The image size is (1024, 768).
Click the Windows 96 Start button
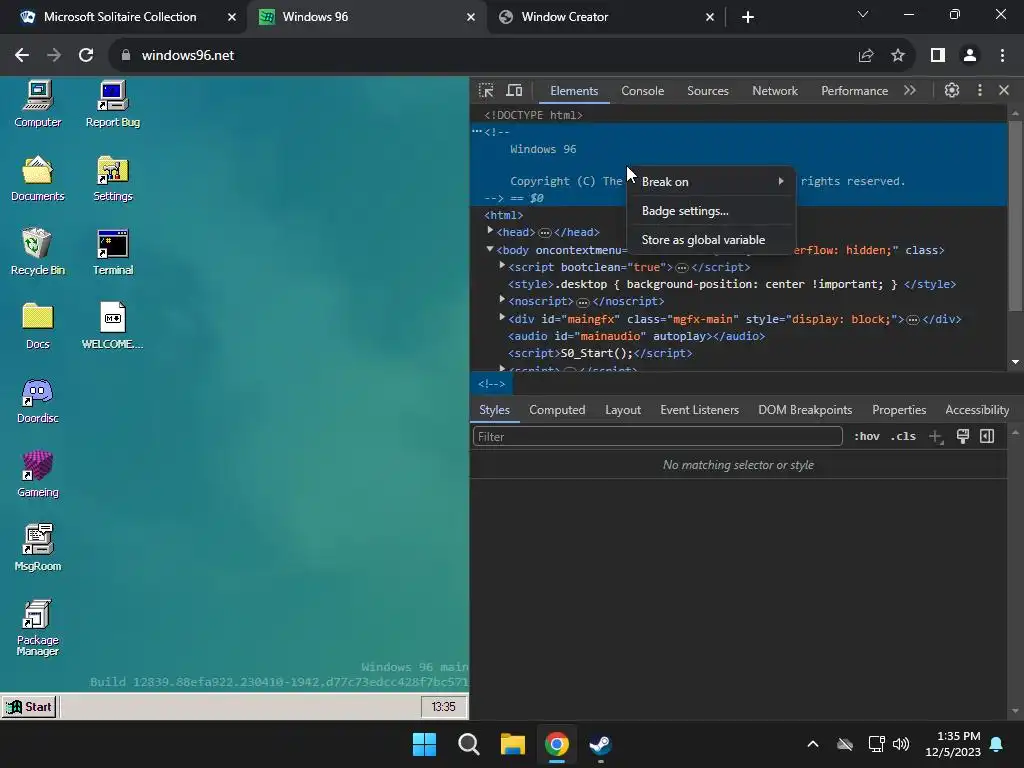(29, 707)
